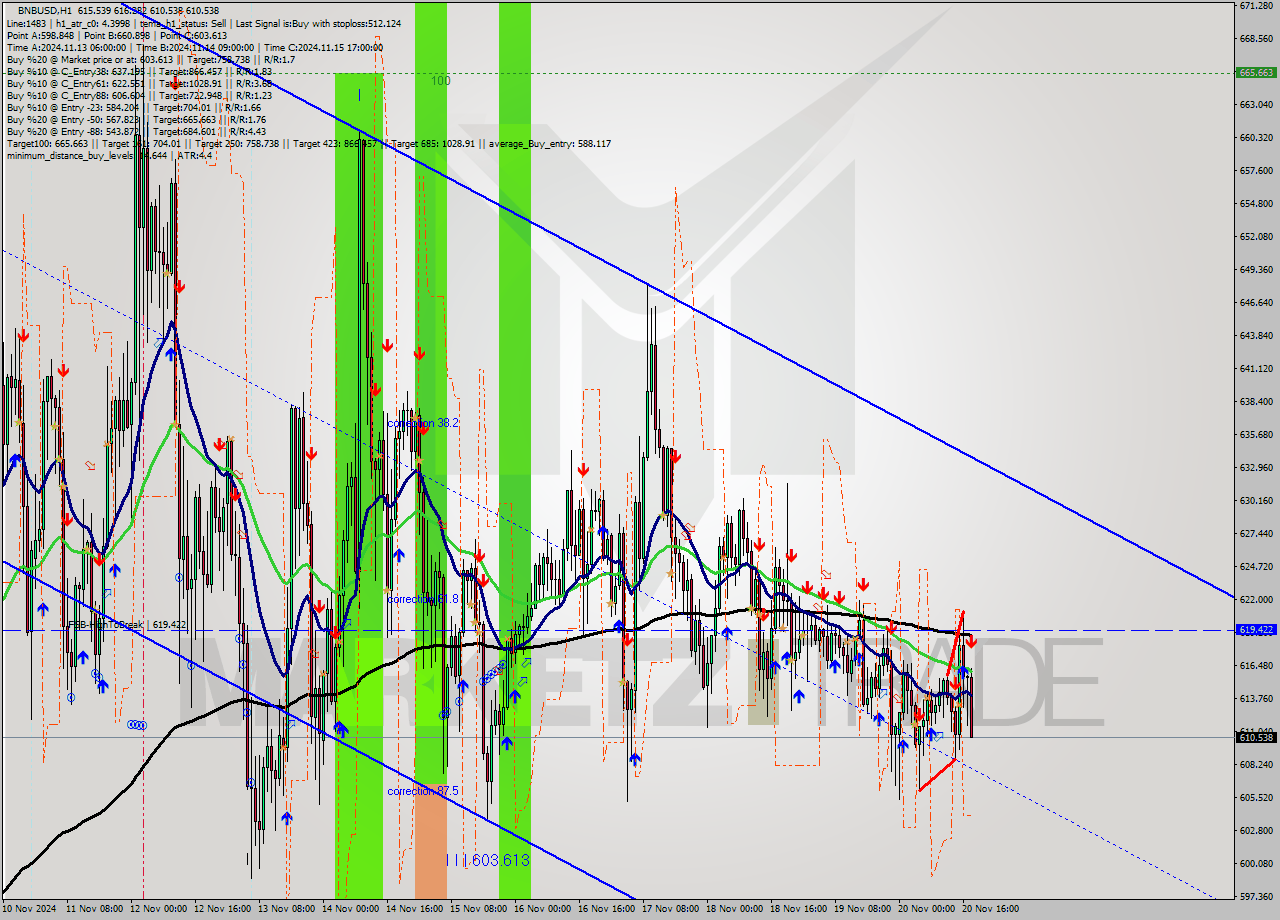
Task: Click the 'correction 61.8' label
Action: click(x=423, y=599)
